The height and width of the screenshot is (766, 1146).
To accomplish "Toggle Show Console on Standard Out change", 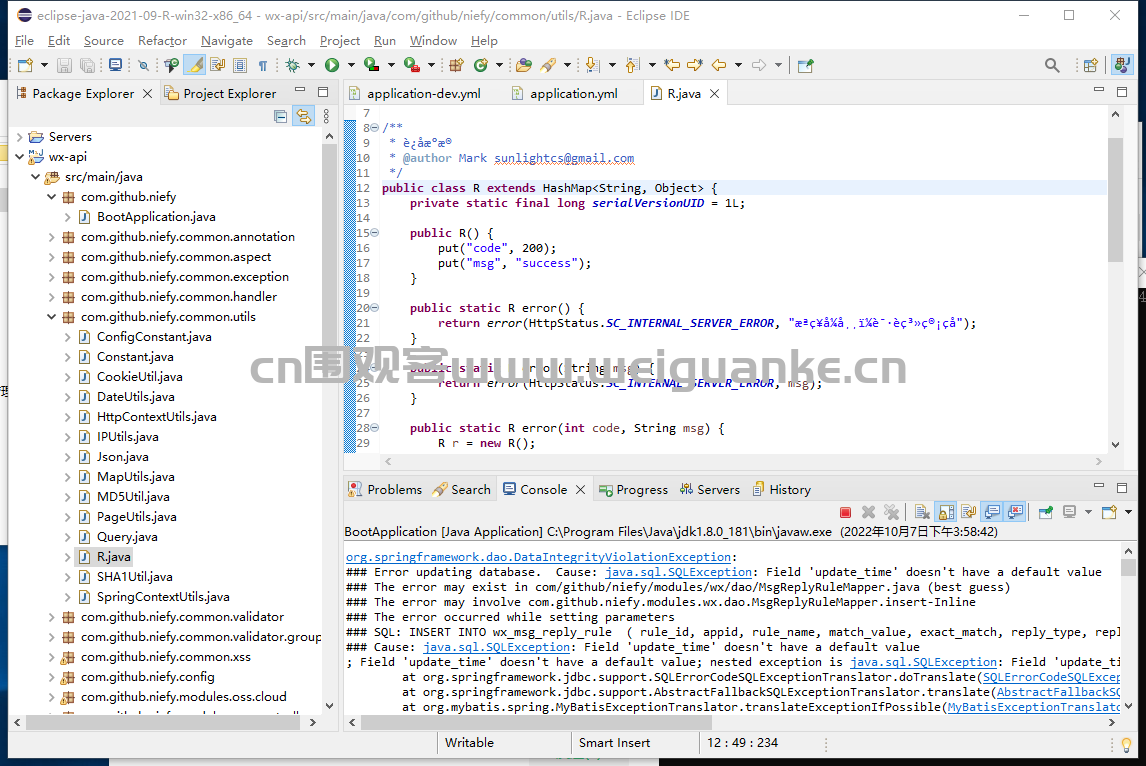I will [992, 512].
